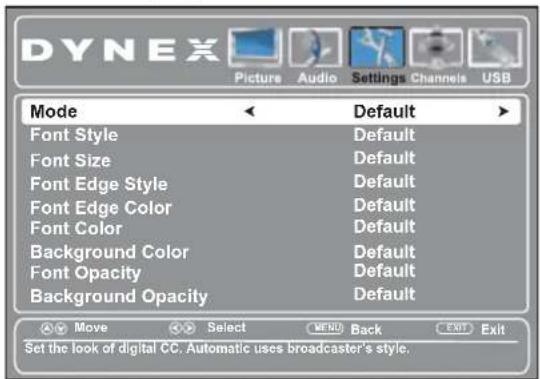Select the Font Size option

(x=71, y=161)
